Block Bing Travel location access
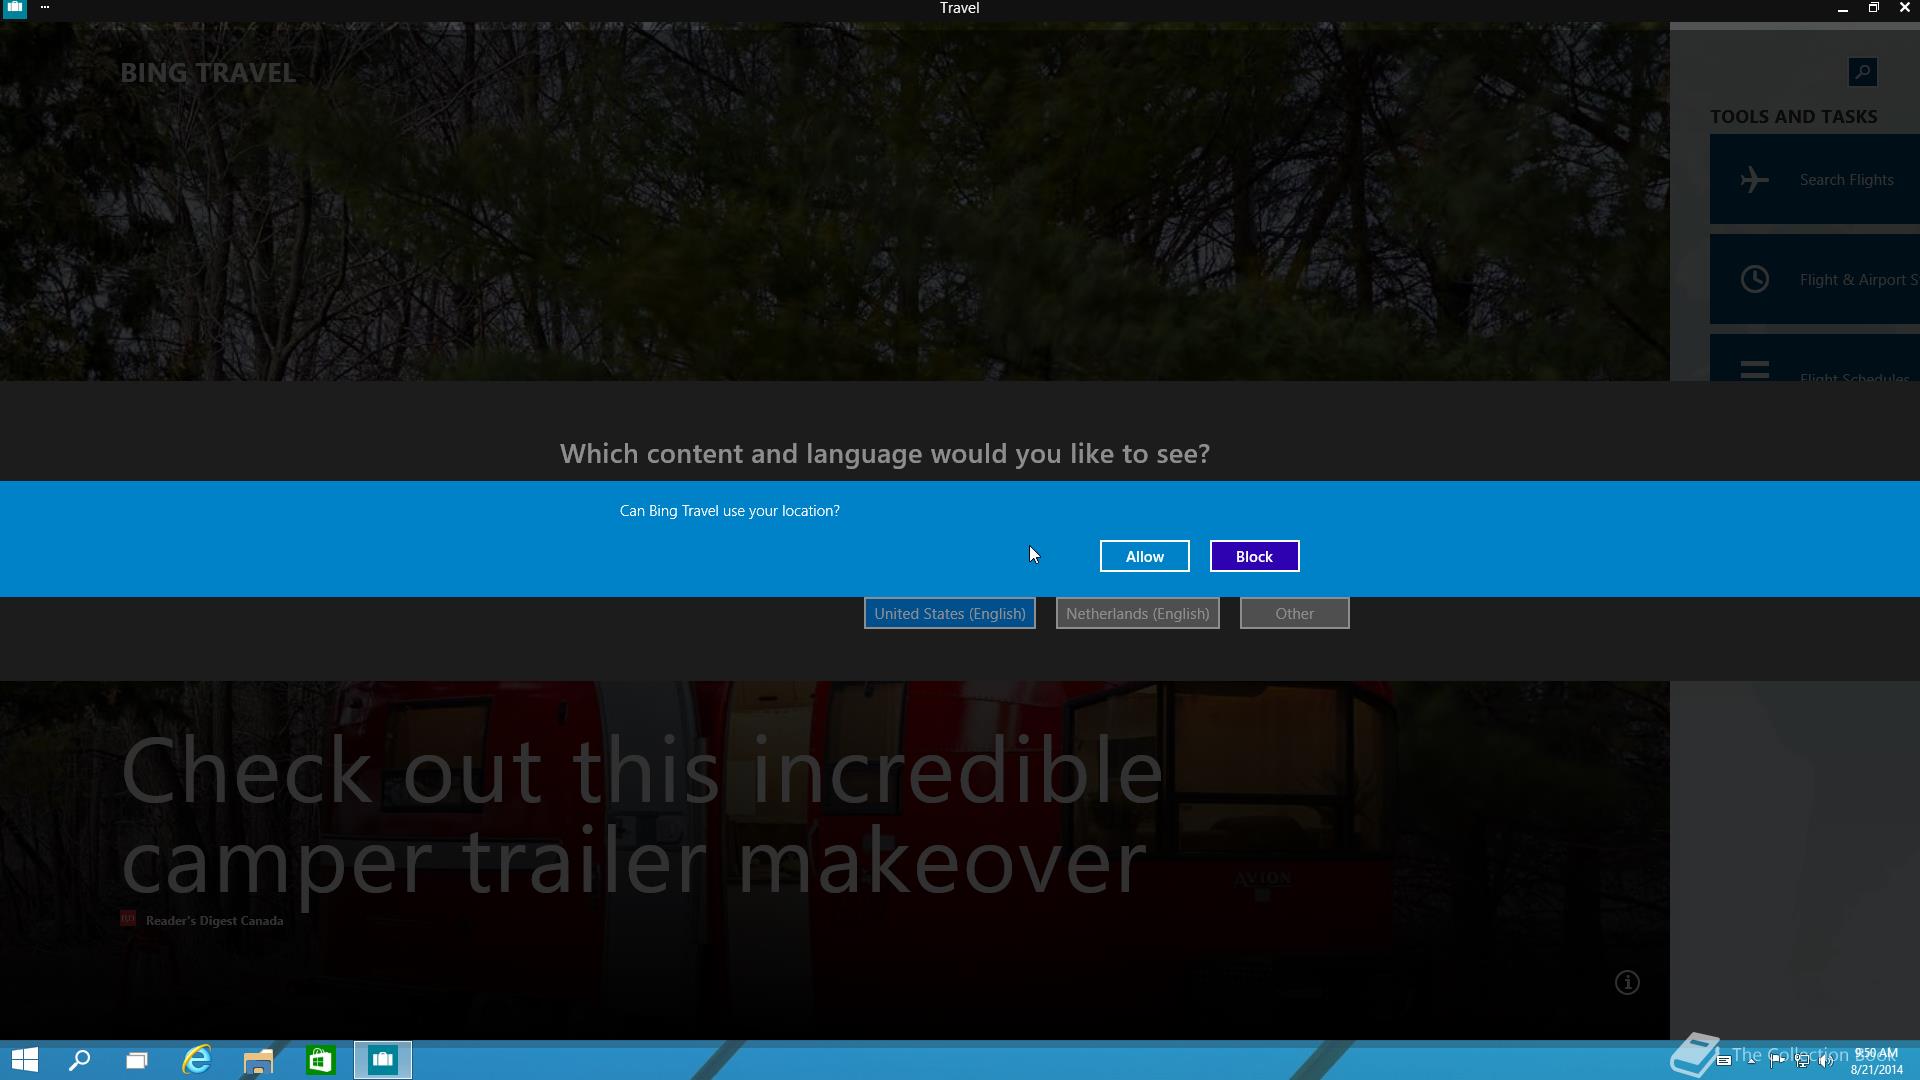Screen dimensions: 1920x1080 click(x=1254, y=556)
